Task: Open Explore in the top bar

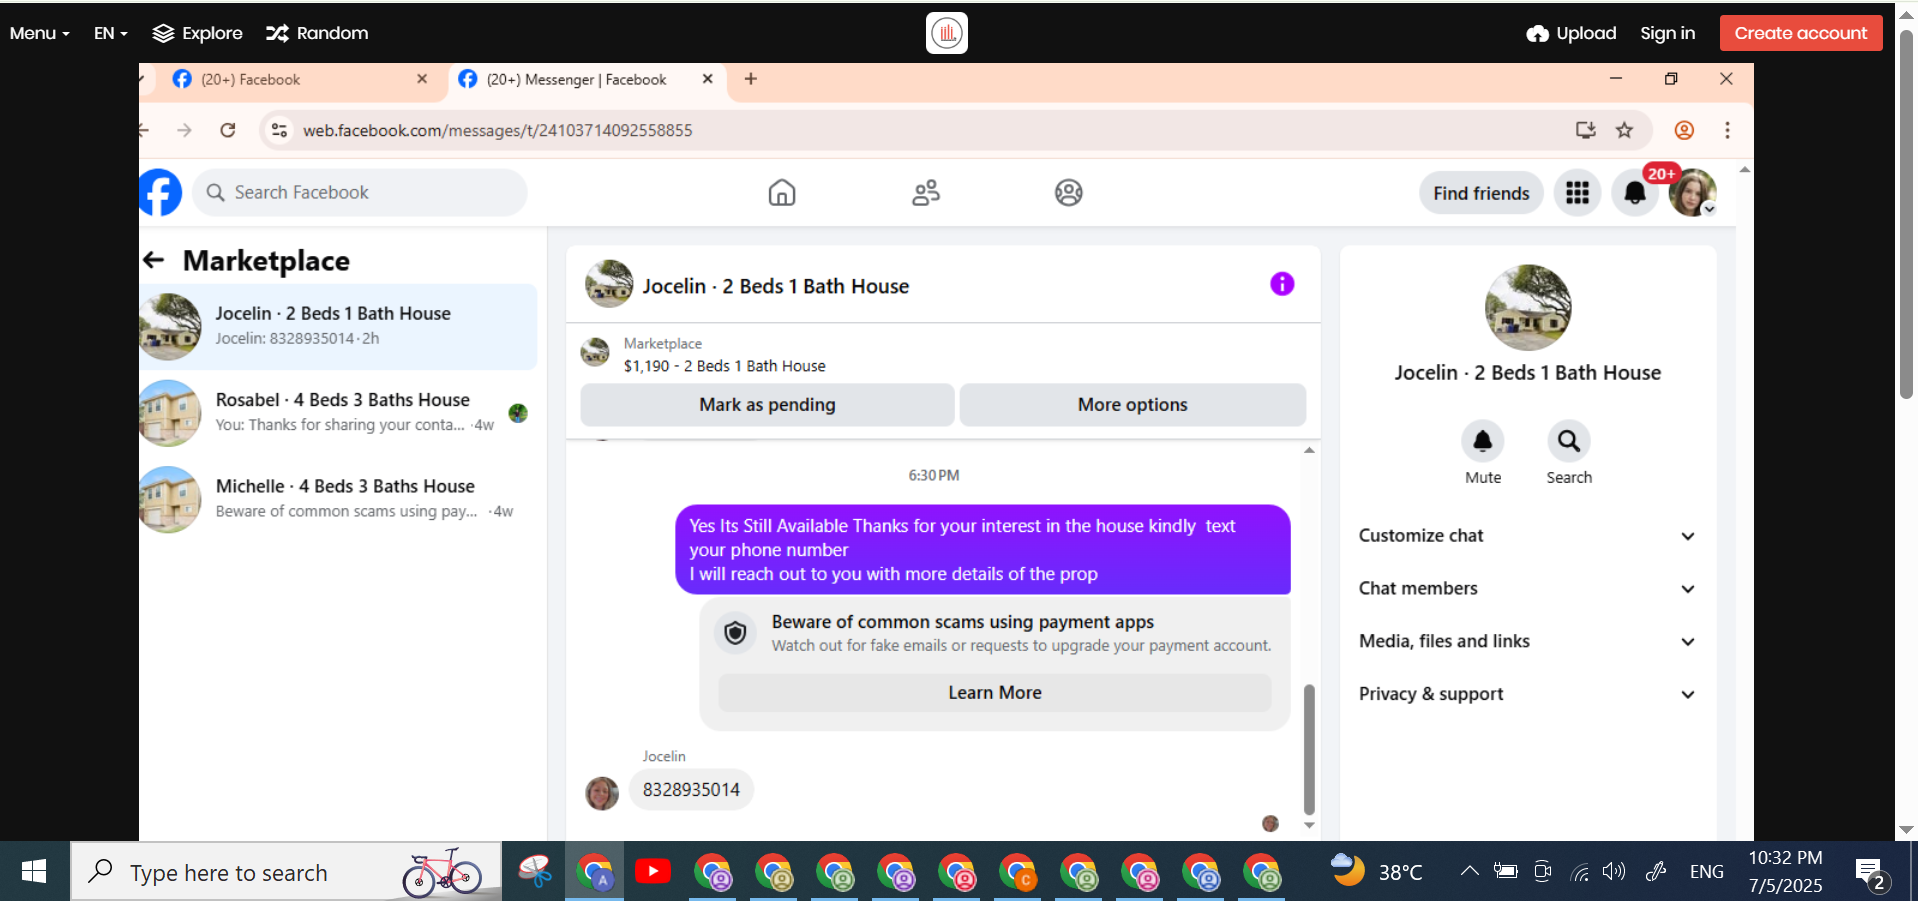Action: coord(197,33)
